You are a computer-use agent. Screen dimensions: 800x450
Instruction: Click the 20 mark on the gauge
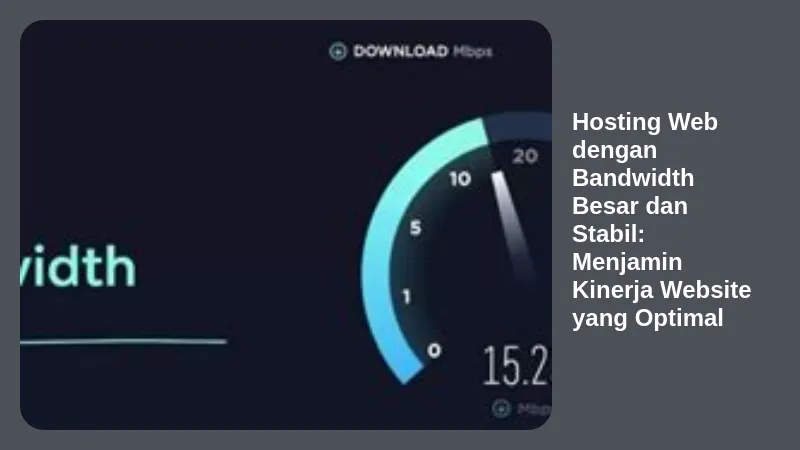click(525, 156)
